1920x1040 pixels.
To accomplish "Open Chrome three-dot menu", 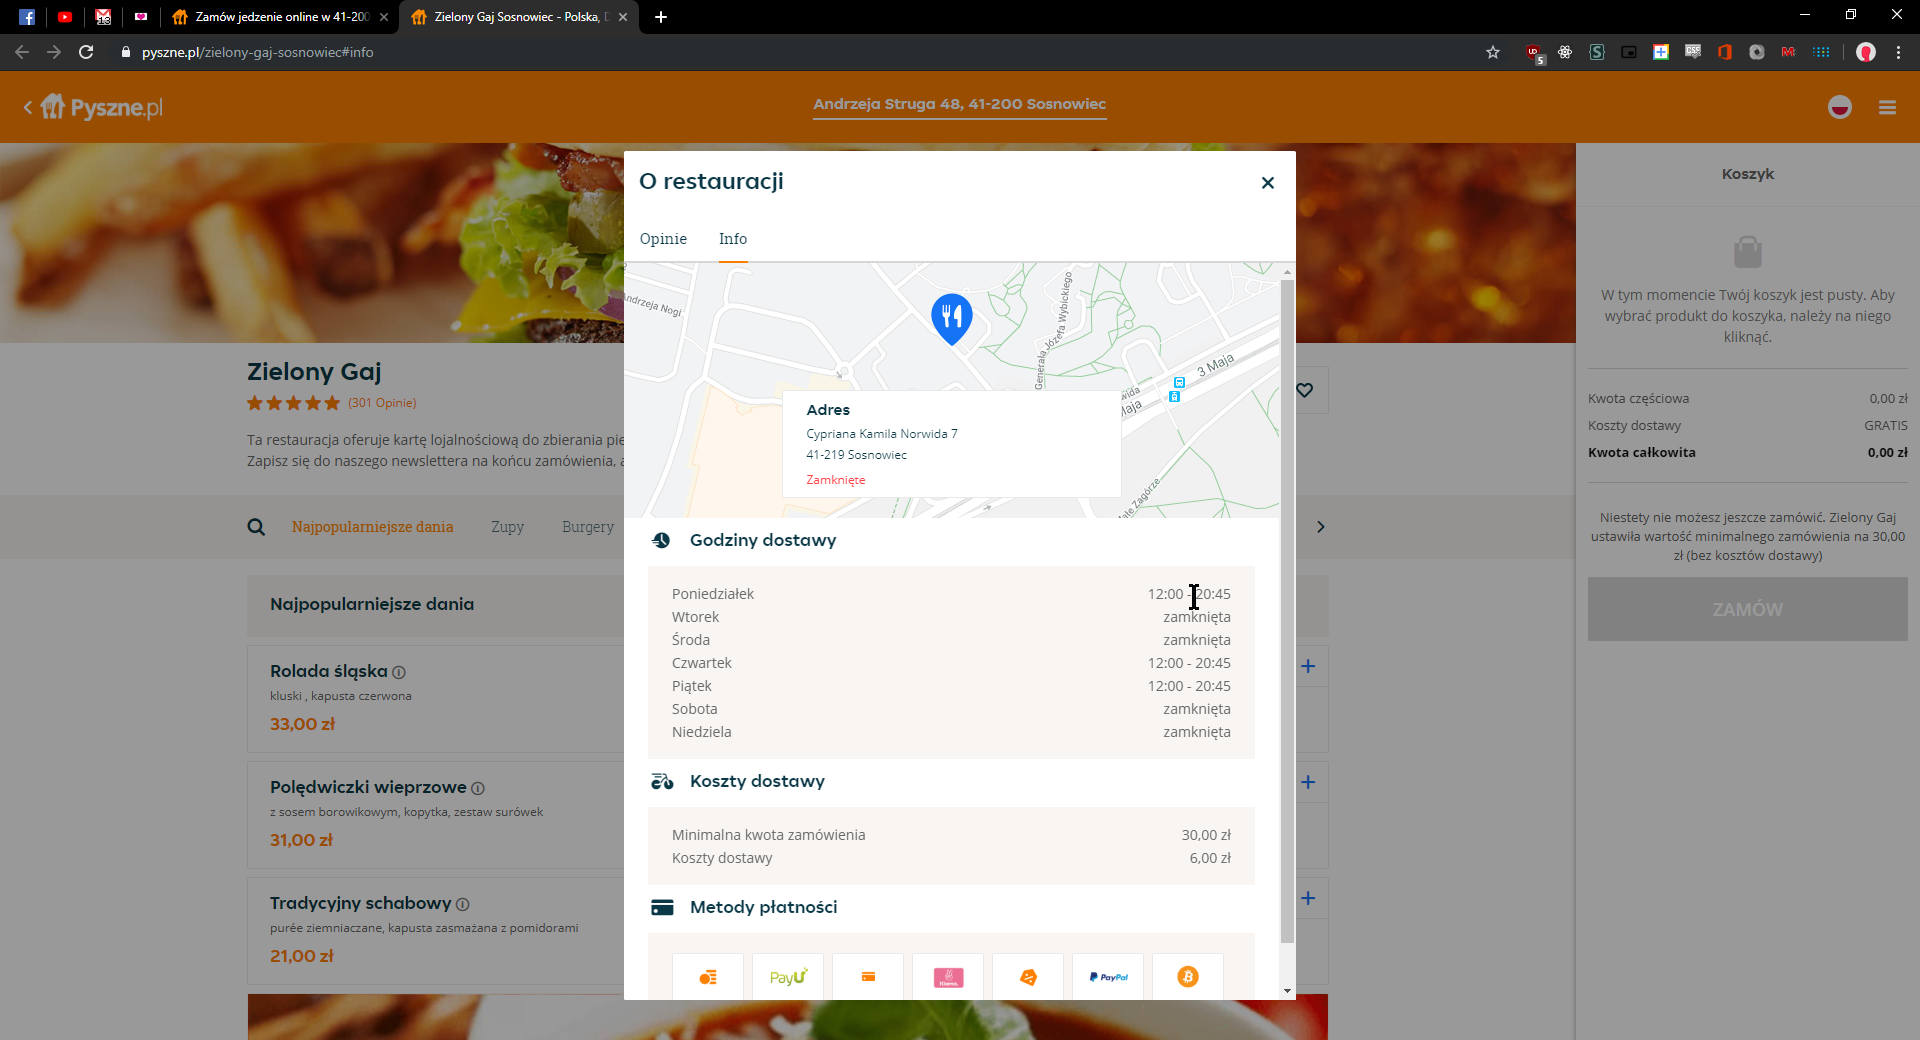I will point(1898,52).
